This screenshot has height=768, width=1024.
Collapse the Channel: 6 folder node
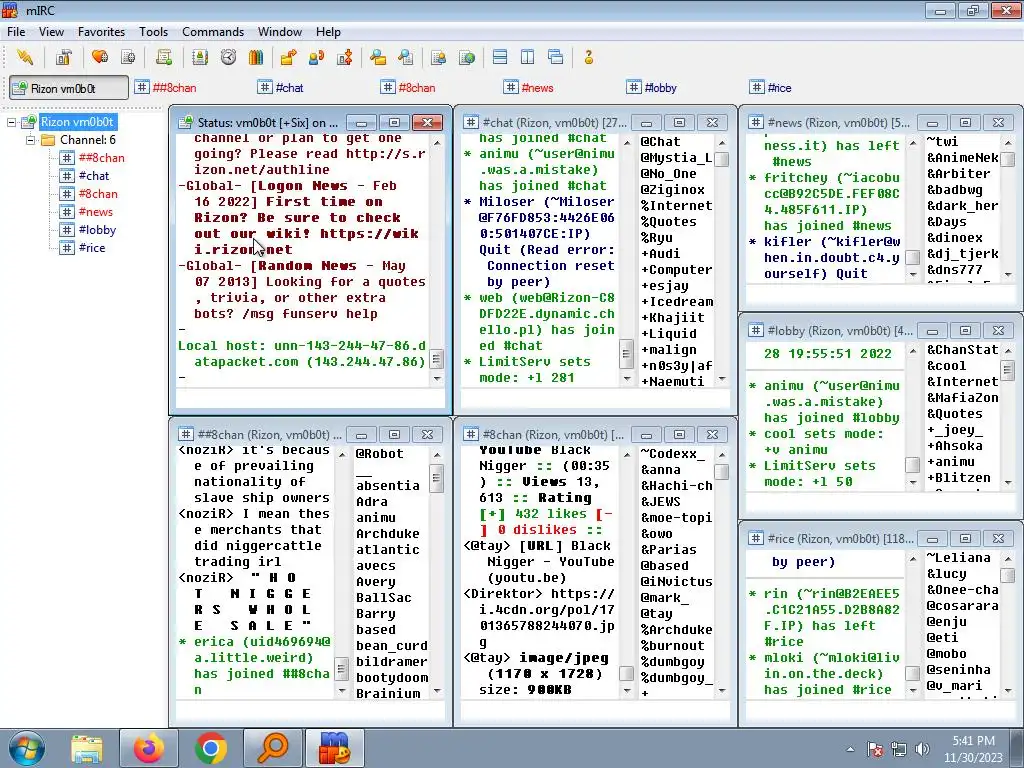click(30, 140)
